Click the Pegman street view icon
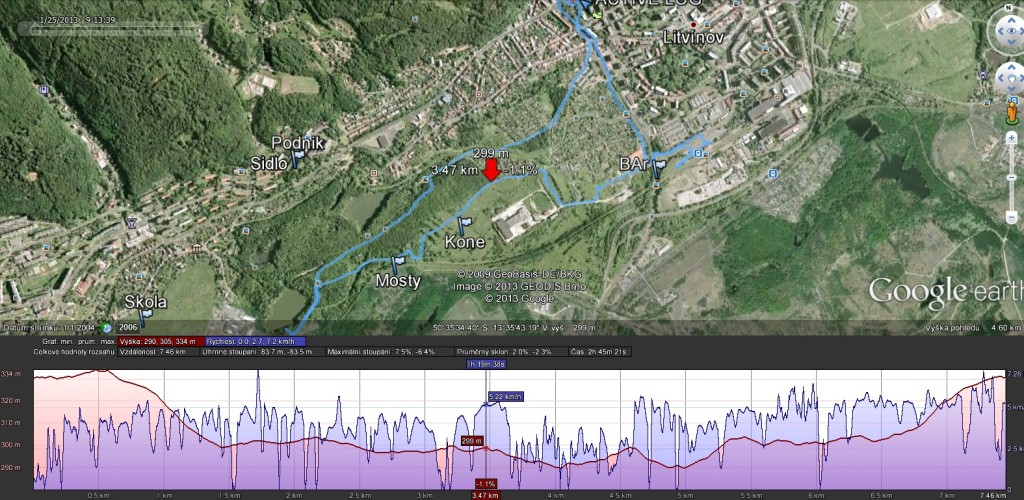Screen dimensions: 1024x500 pyautogui.click(x=1012, y=112)
